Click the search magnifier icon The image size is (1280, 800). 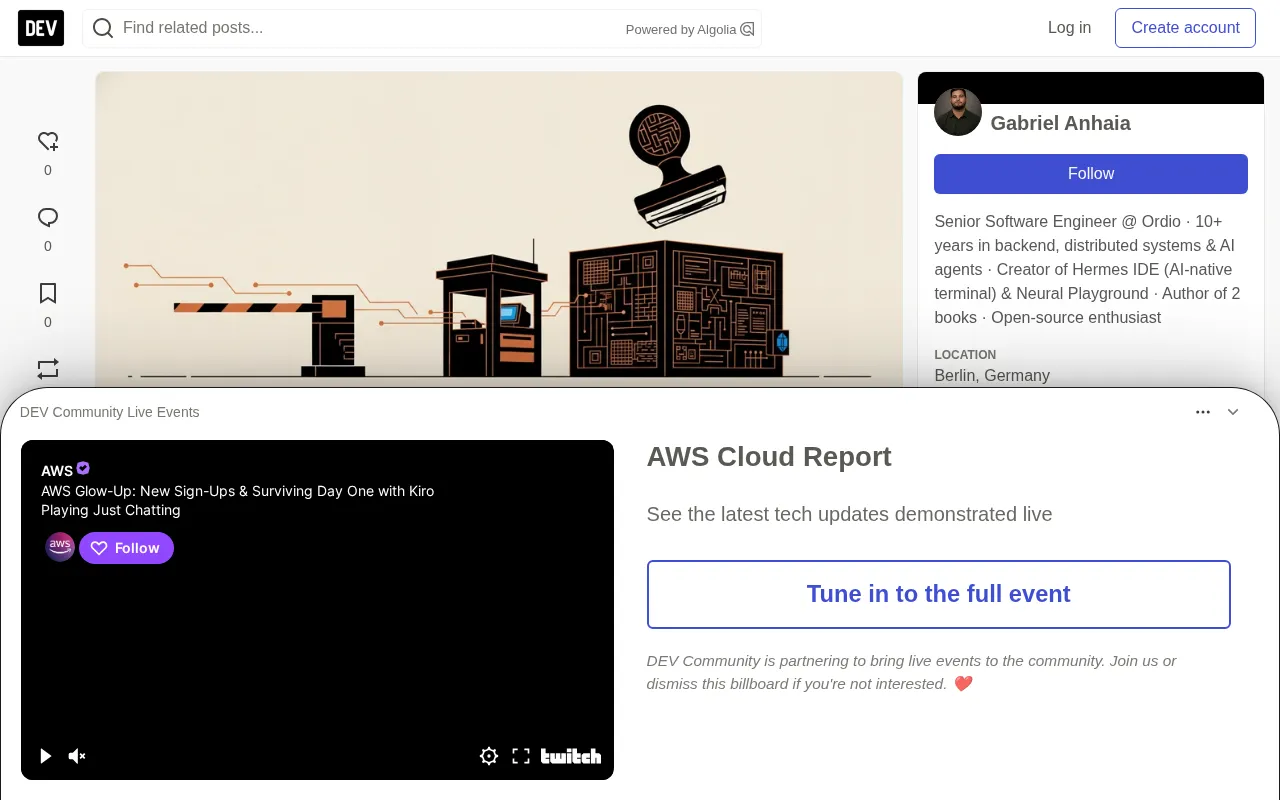(x=102, y=28)
